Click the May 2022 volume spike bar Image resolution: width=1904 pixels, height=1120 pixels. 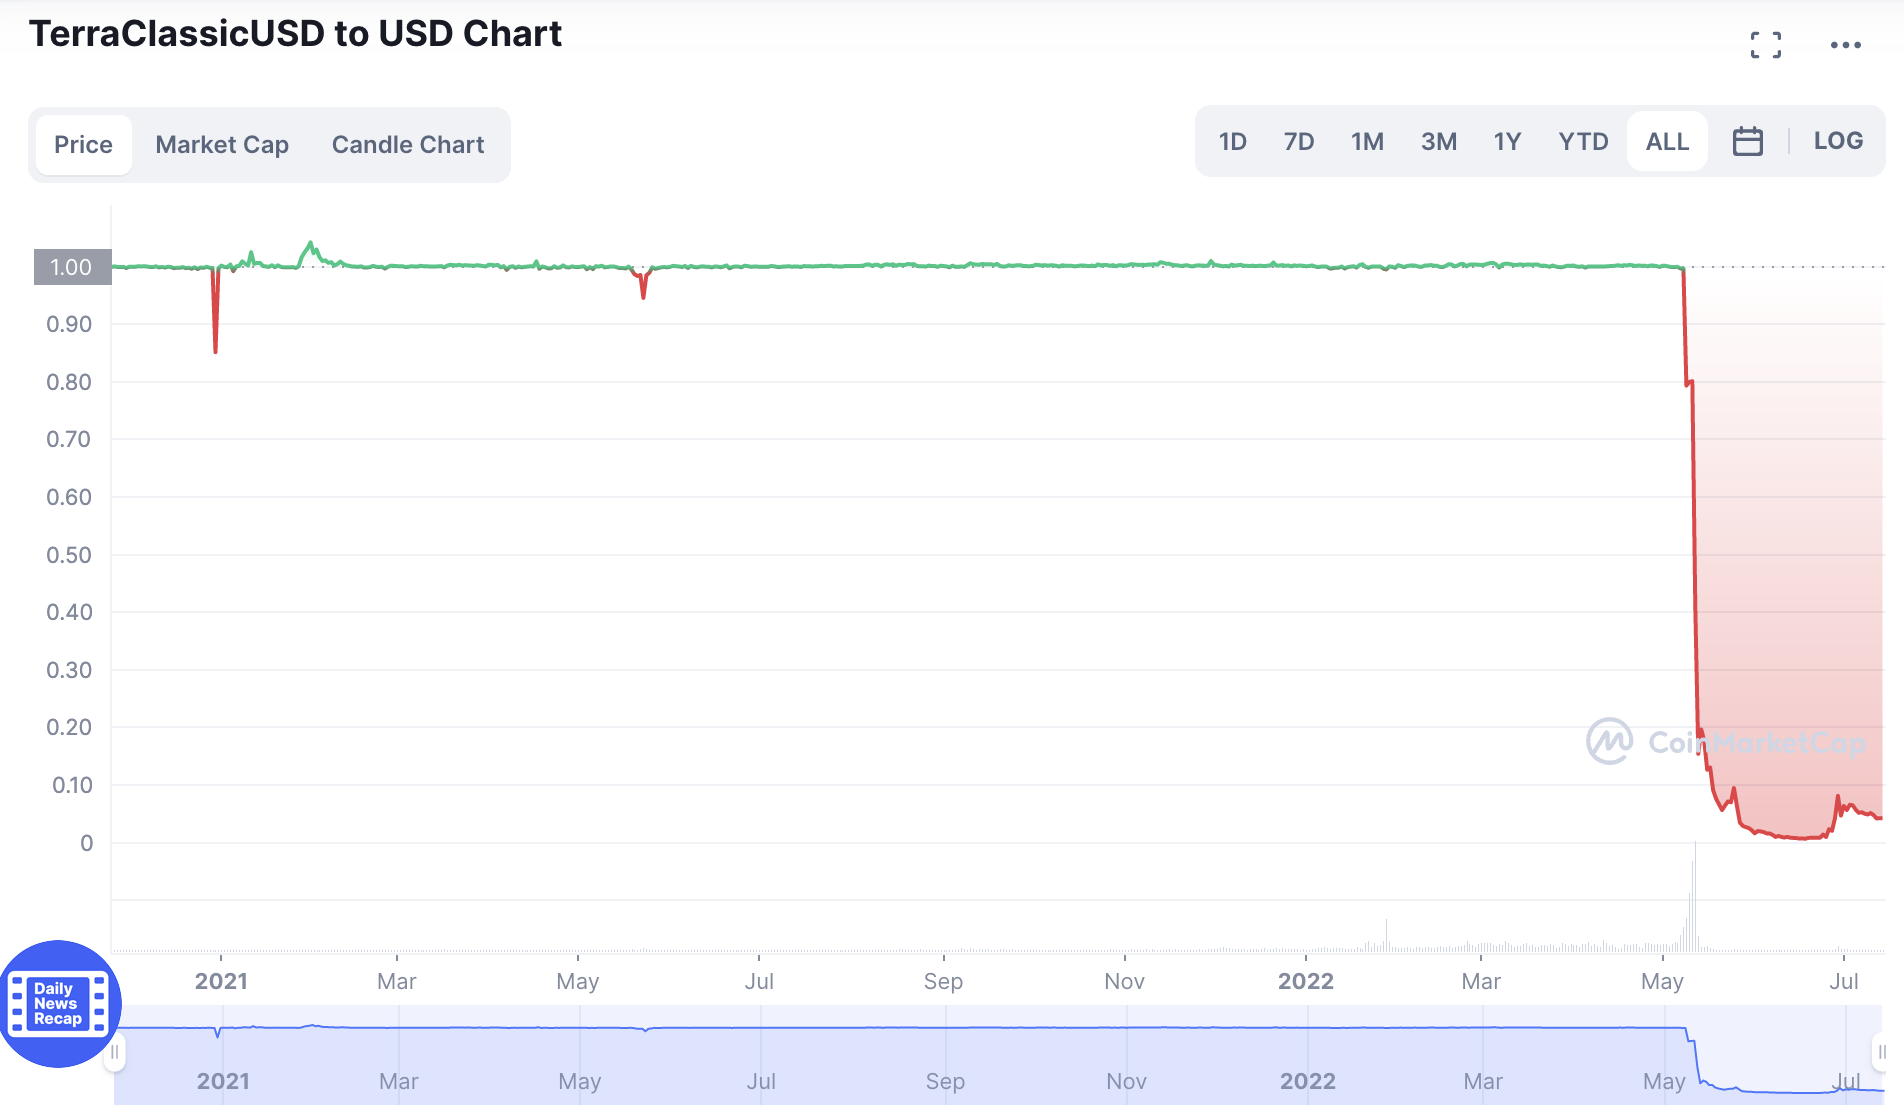(x=1694, y=900)
